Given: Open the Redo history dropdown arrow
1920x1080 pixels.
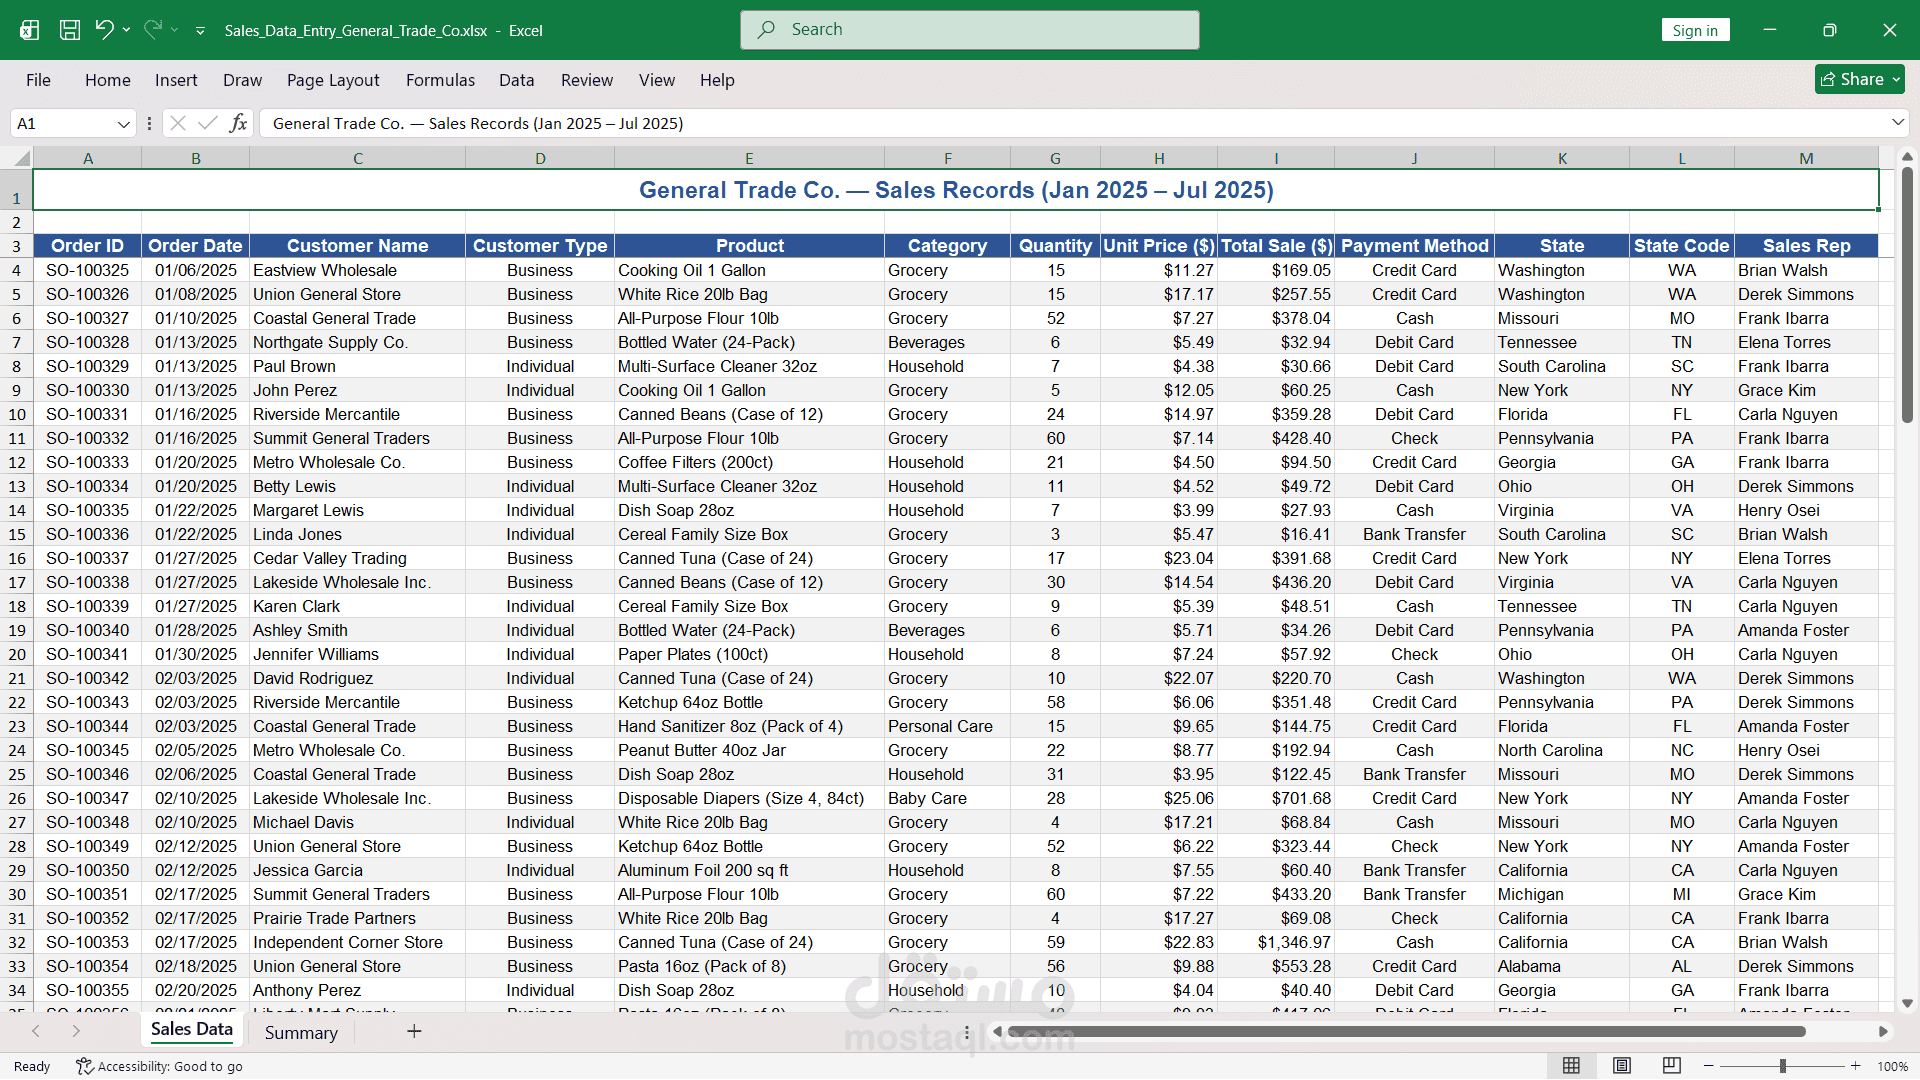Looking at the screenshot, I should (x=175, y=30).
